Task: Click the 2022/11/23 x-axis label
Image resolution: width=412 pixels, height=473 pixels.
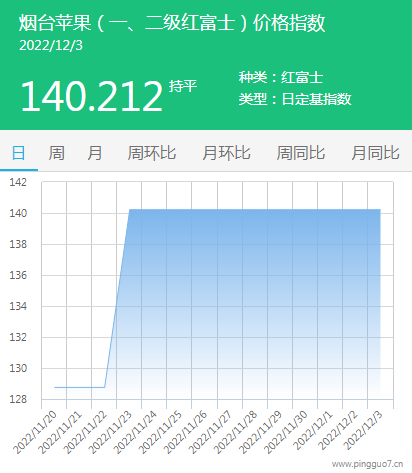Action: click(x=110, y=432)
